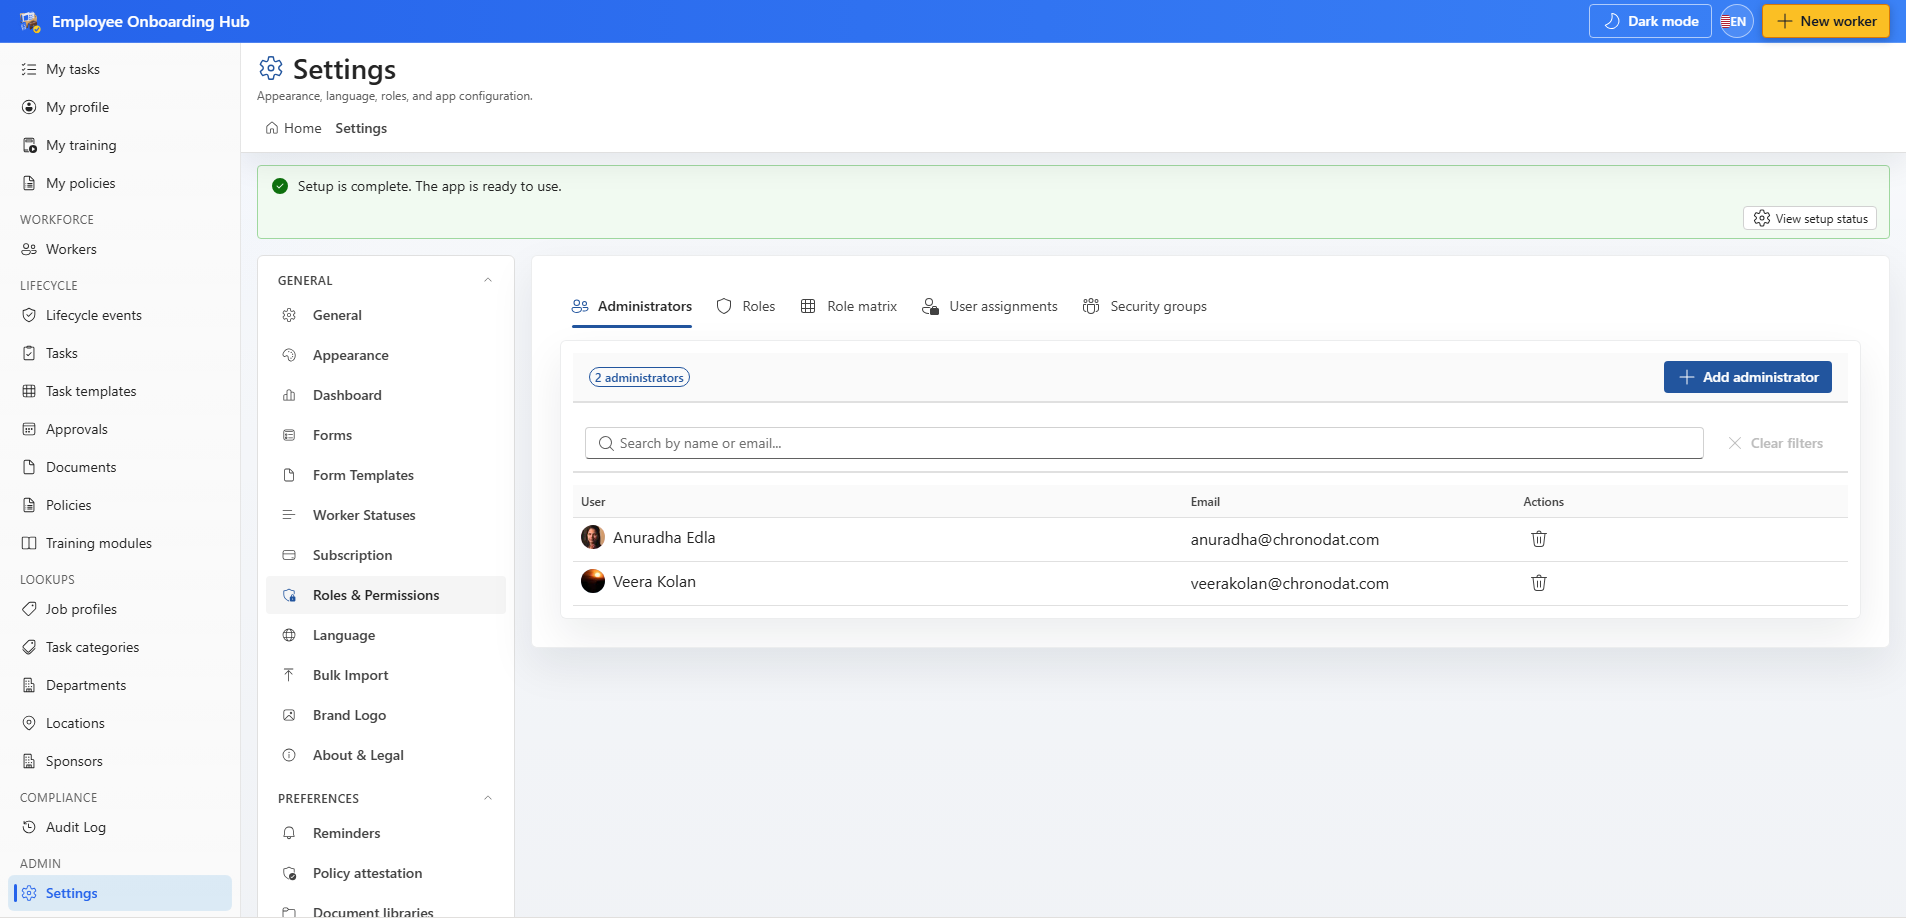Image resolution: width=1906 pixels, height=918 pixels.
Task: Click Veera Kolan's avatar
Action: click(593, 581)
